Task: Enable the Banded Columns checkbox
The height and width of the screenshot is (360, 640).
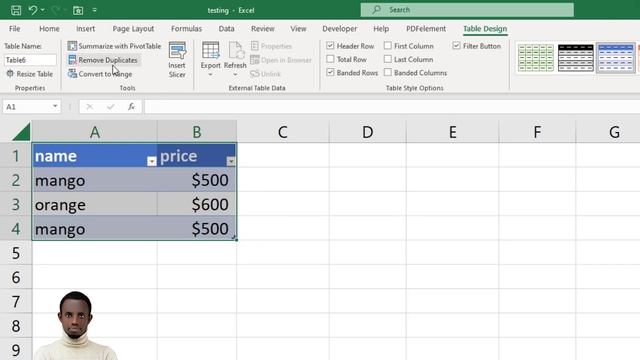Action: [388, 72]
